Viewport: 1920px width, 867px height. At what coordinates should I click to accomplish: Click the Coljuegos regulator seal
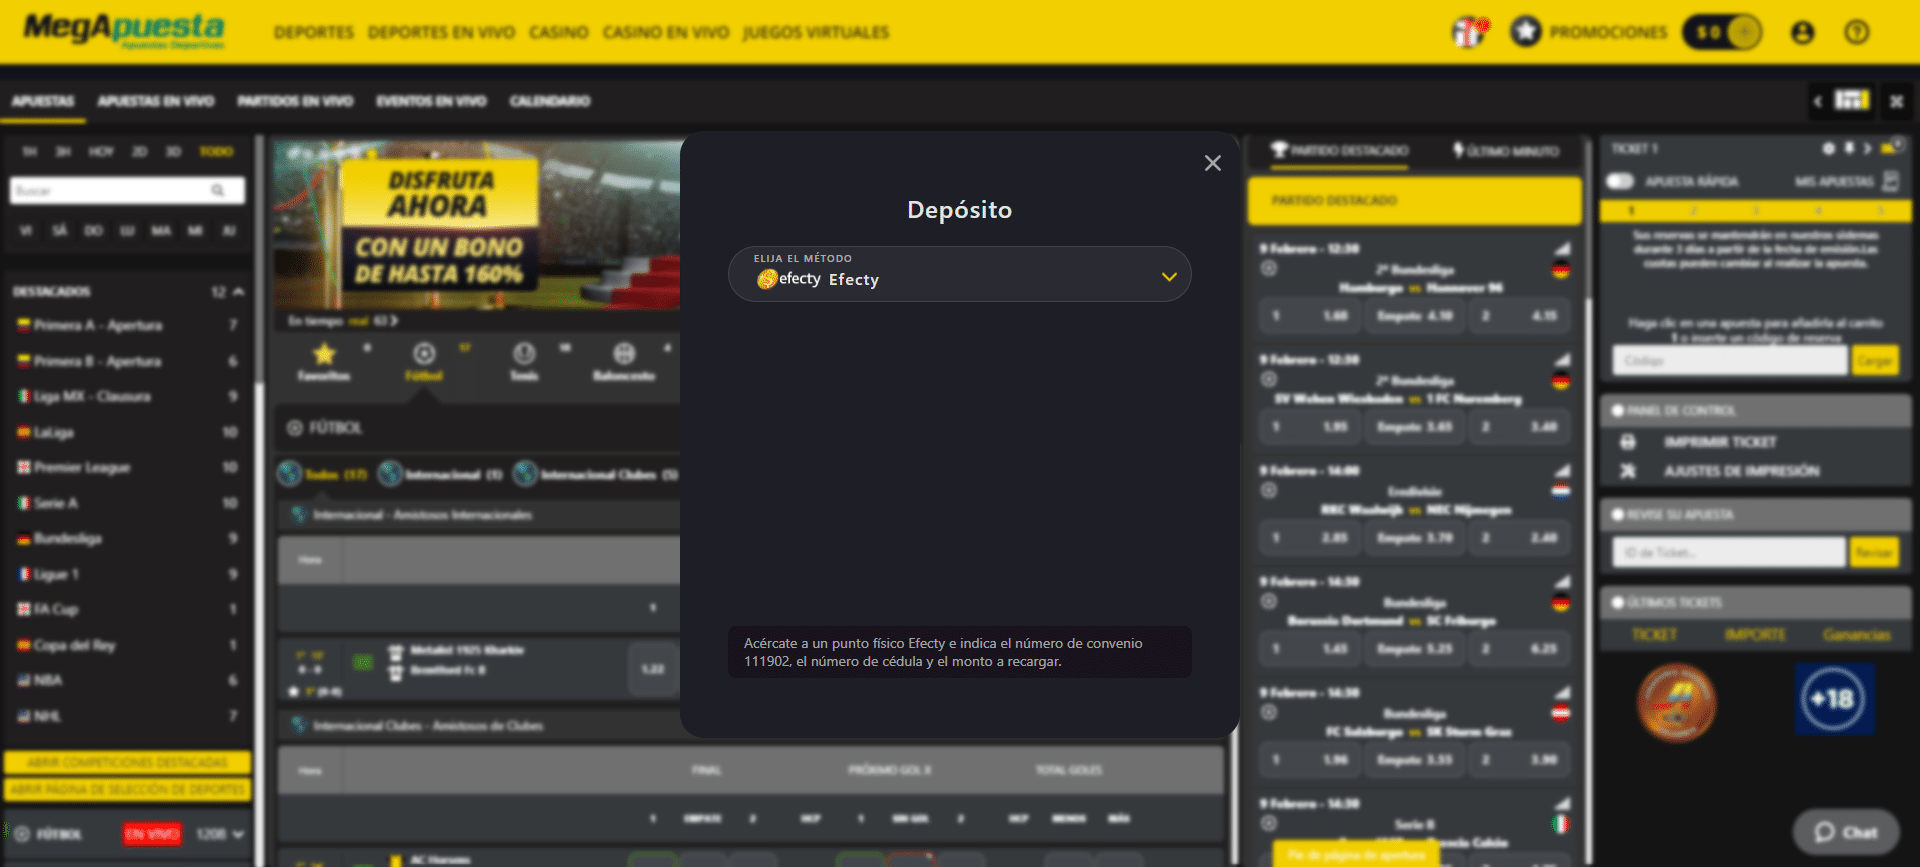pyautogui.click(x=1677, y=703)
